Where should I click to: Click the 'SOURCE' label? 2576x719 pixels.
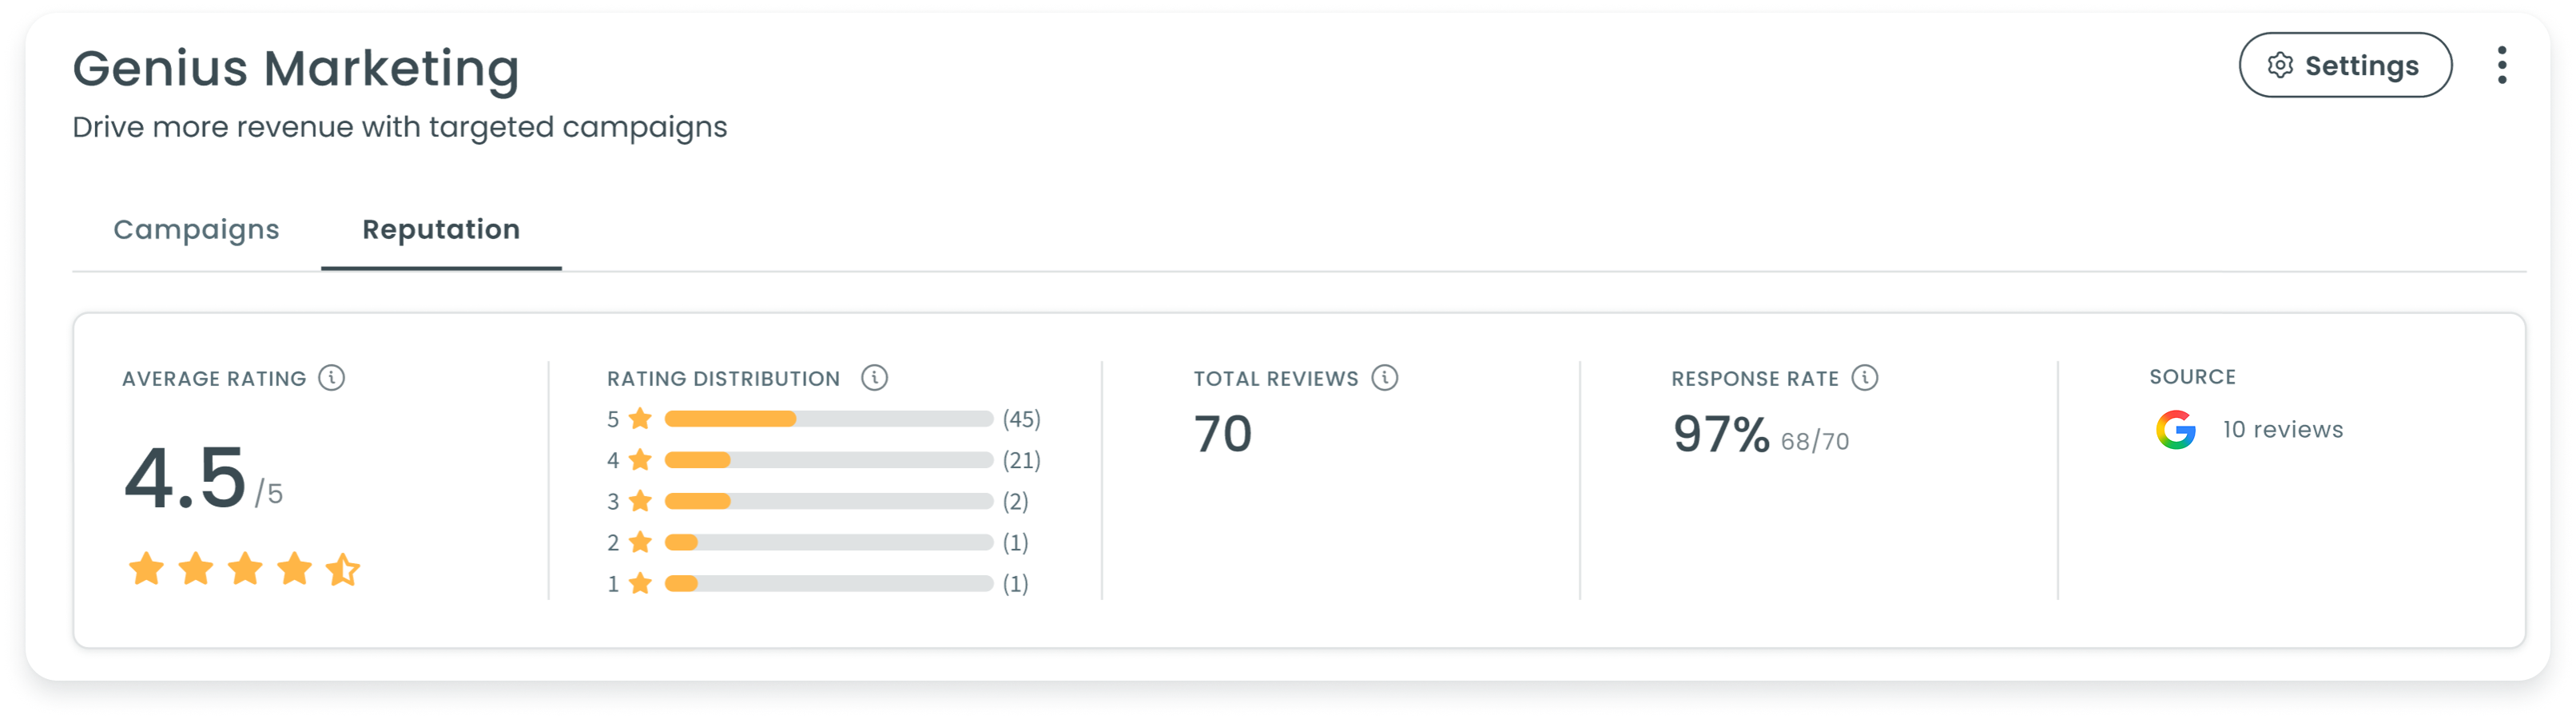2192,377
